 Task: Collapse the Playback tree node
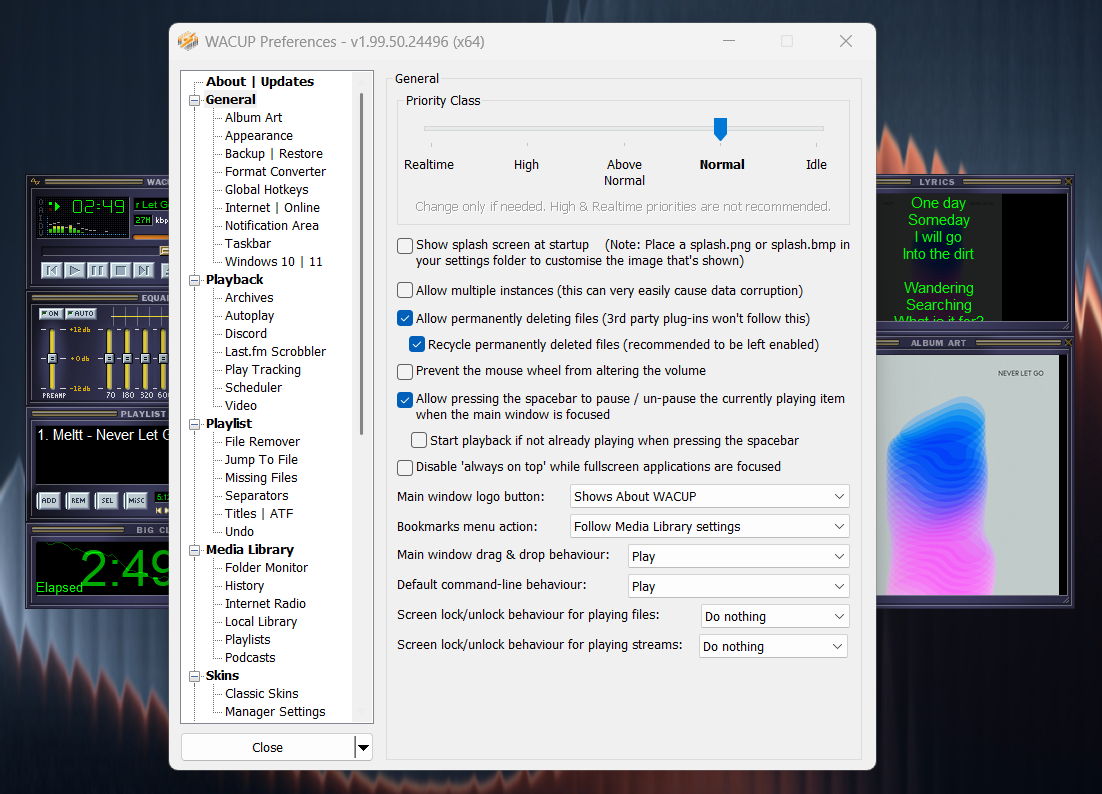(x=195, y=280)
